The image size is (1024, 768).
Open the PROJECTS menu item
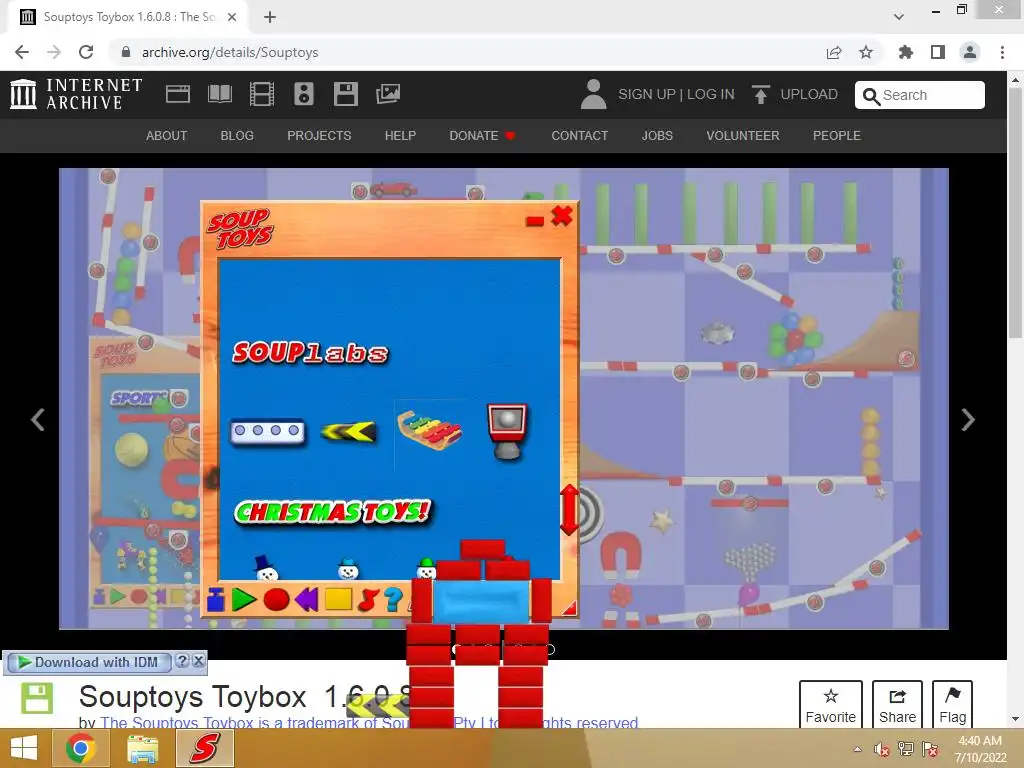[319, 135]
